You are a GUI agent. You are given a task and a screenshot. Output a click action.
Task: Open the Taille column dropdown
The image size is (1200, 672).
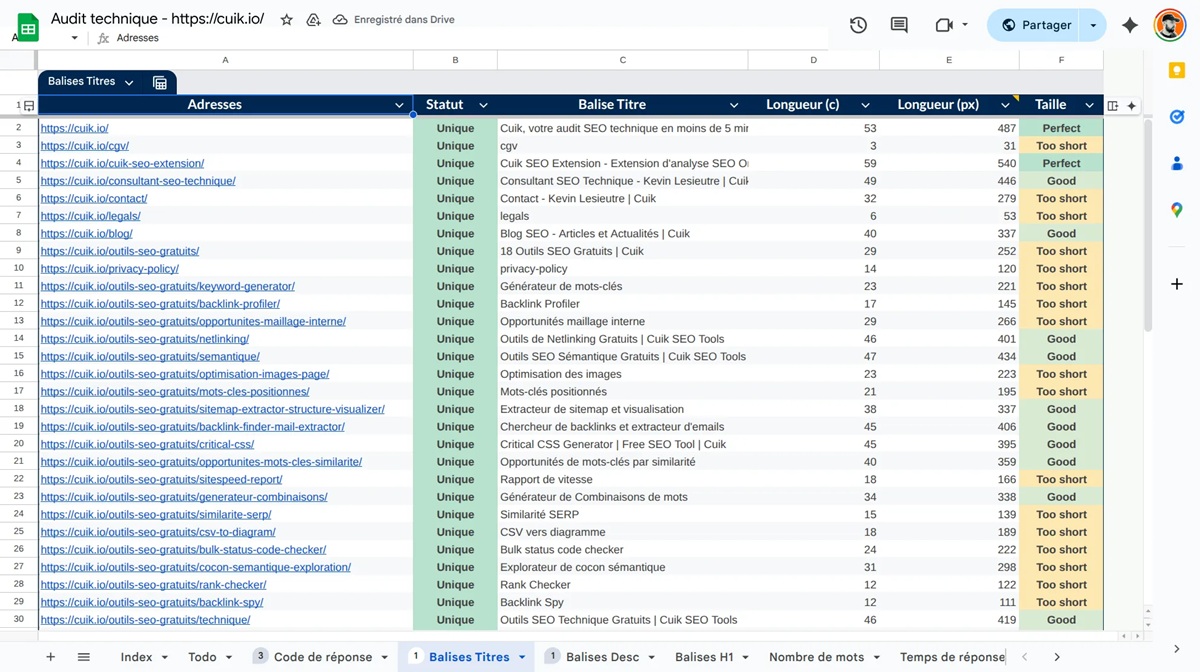click(x=1089, y=105)
